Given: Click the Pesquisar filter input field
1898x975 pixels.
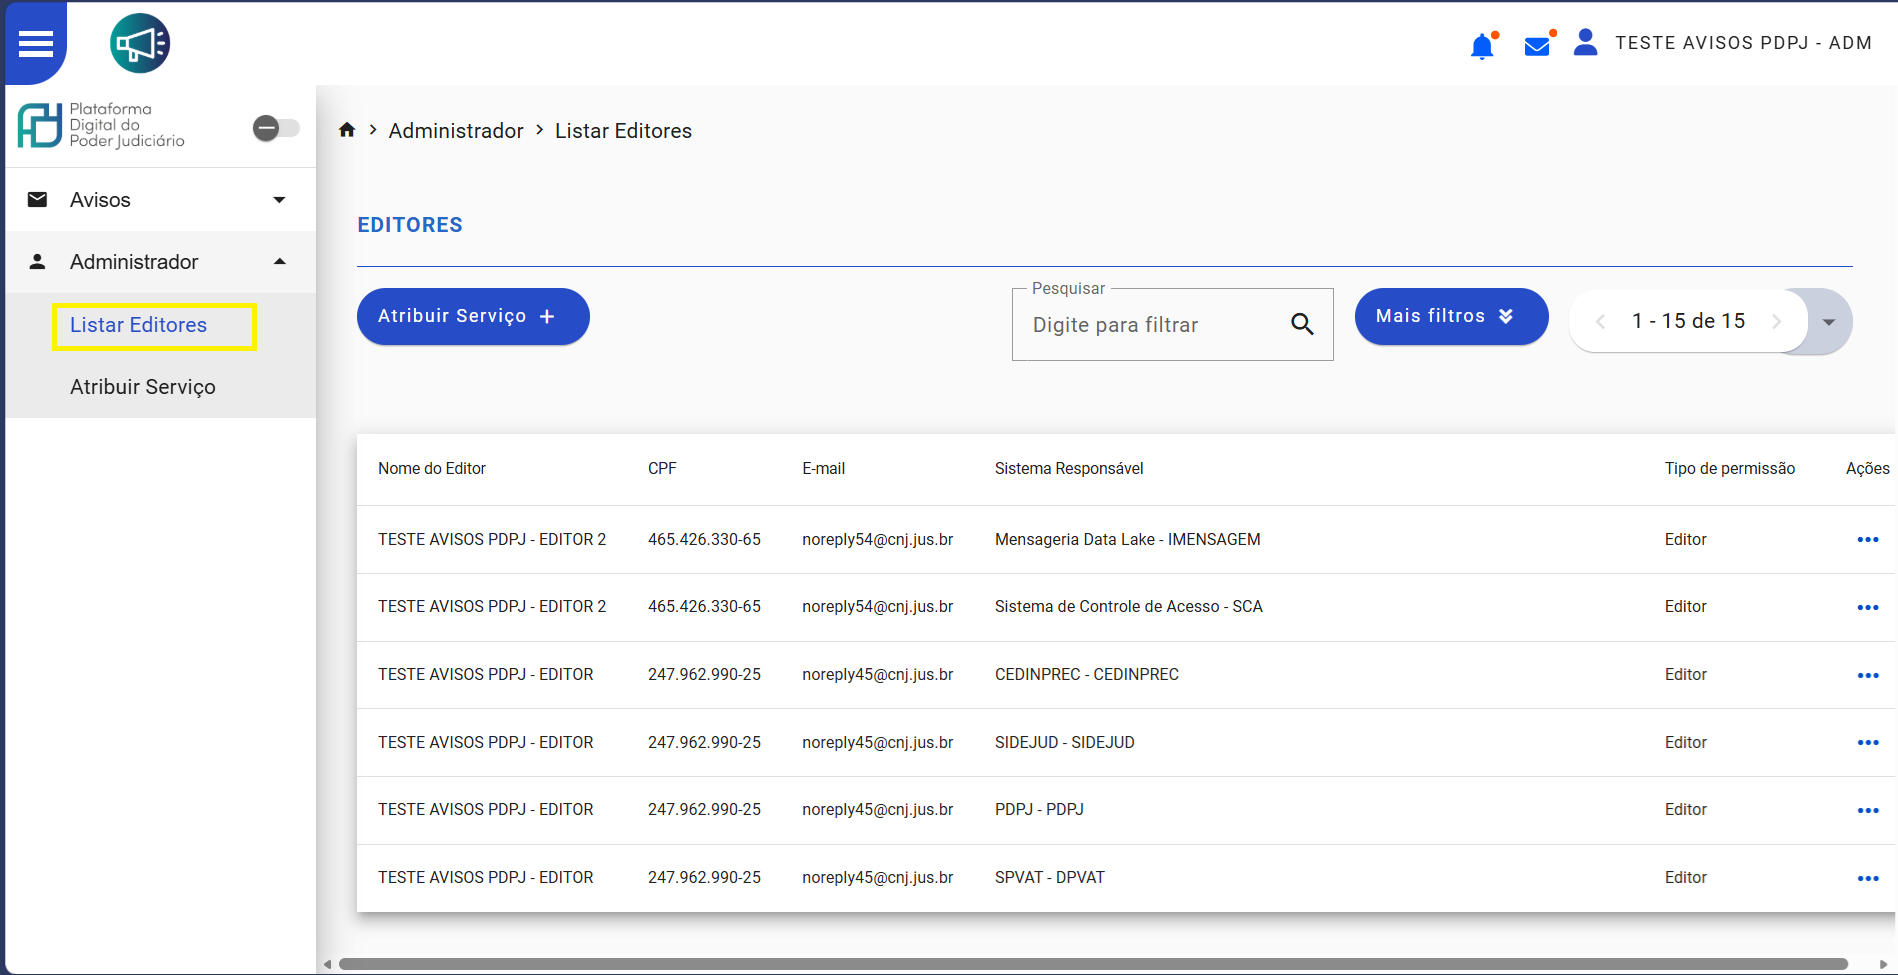Looking at the screenshot, I should [x=1155, y=325].
